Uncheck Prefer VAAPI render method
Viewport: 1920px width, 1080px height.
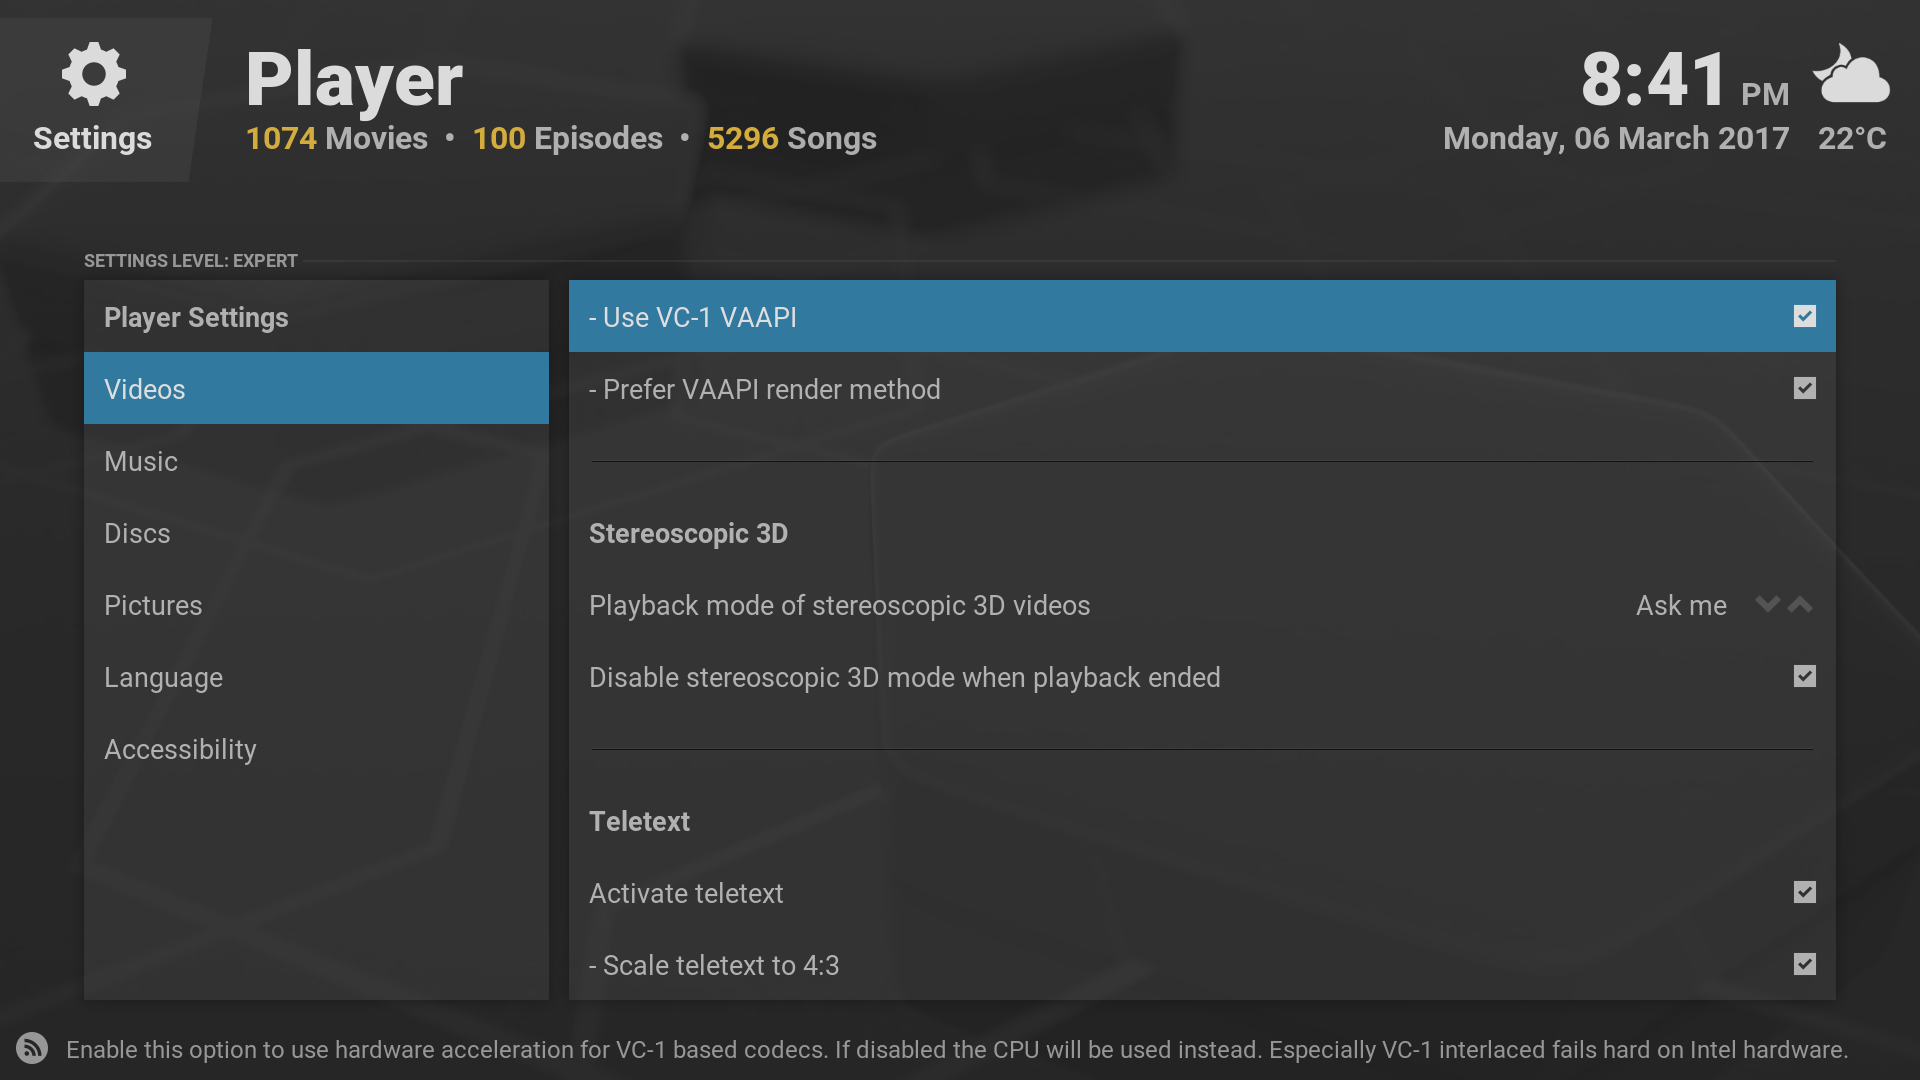tap(1804, 389)
